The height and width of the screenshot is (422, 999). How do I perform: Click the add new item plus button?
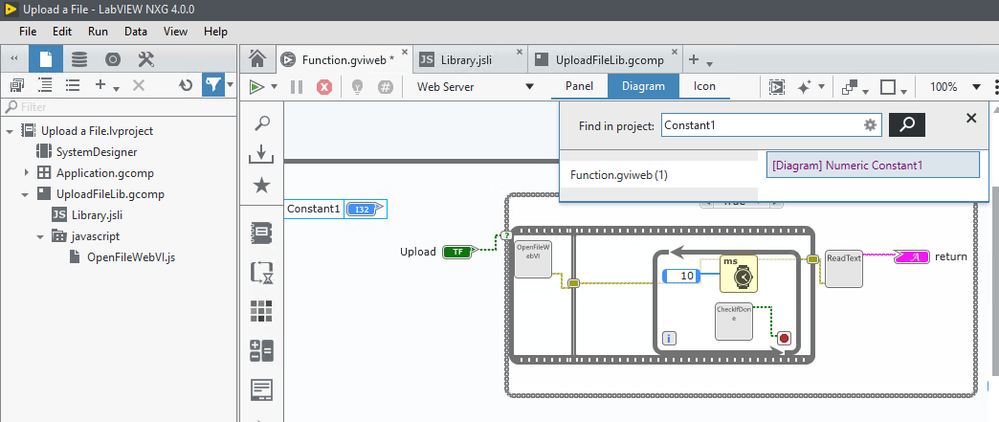click(100, 85)
